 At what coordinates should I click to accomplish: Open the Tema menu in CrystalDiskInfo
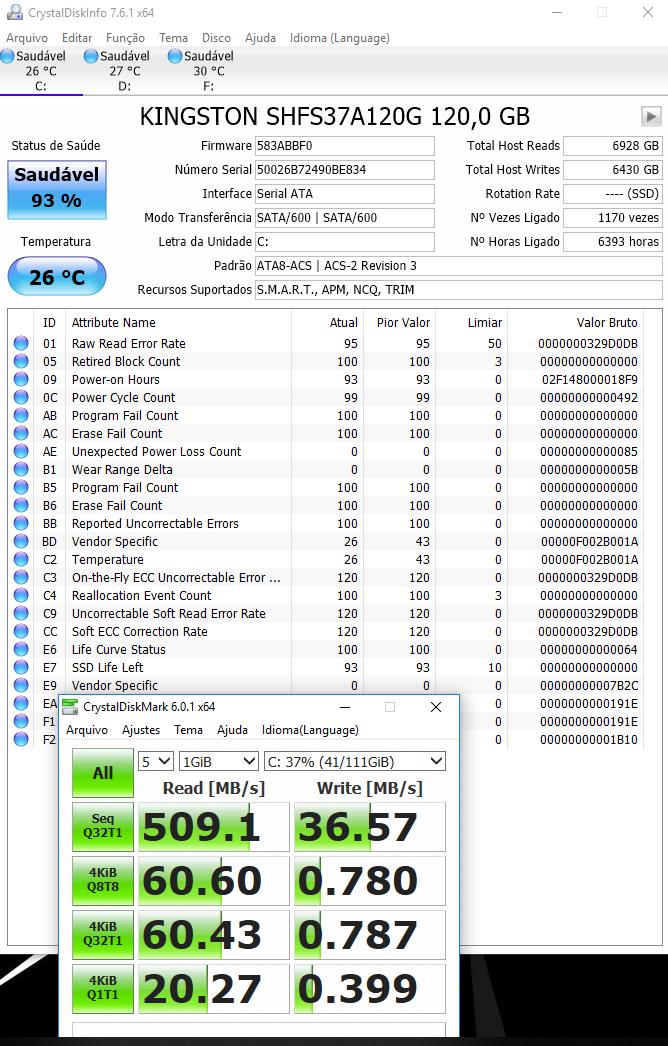point(173,38)
